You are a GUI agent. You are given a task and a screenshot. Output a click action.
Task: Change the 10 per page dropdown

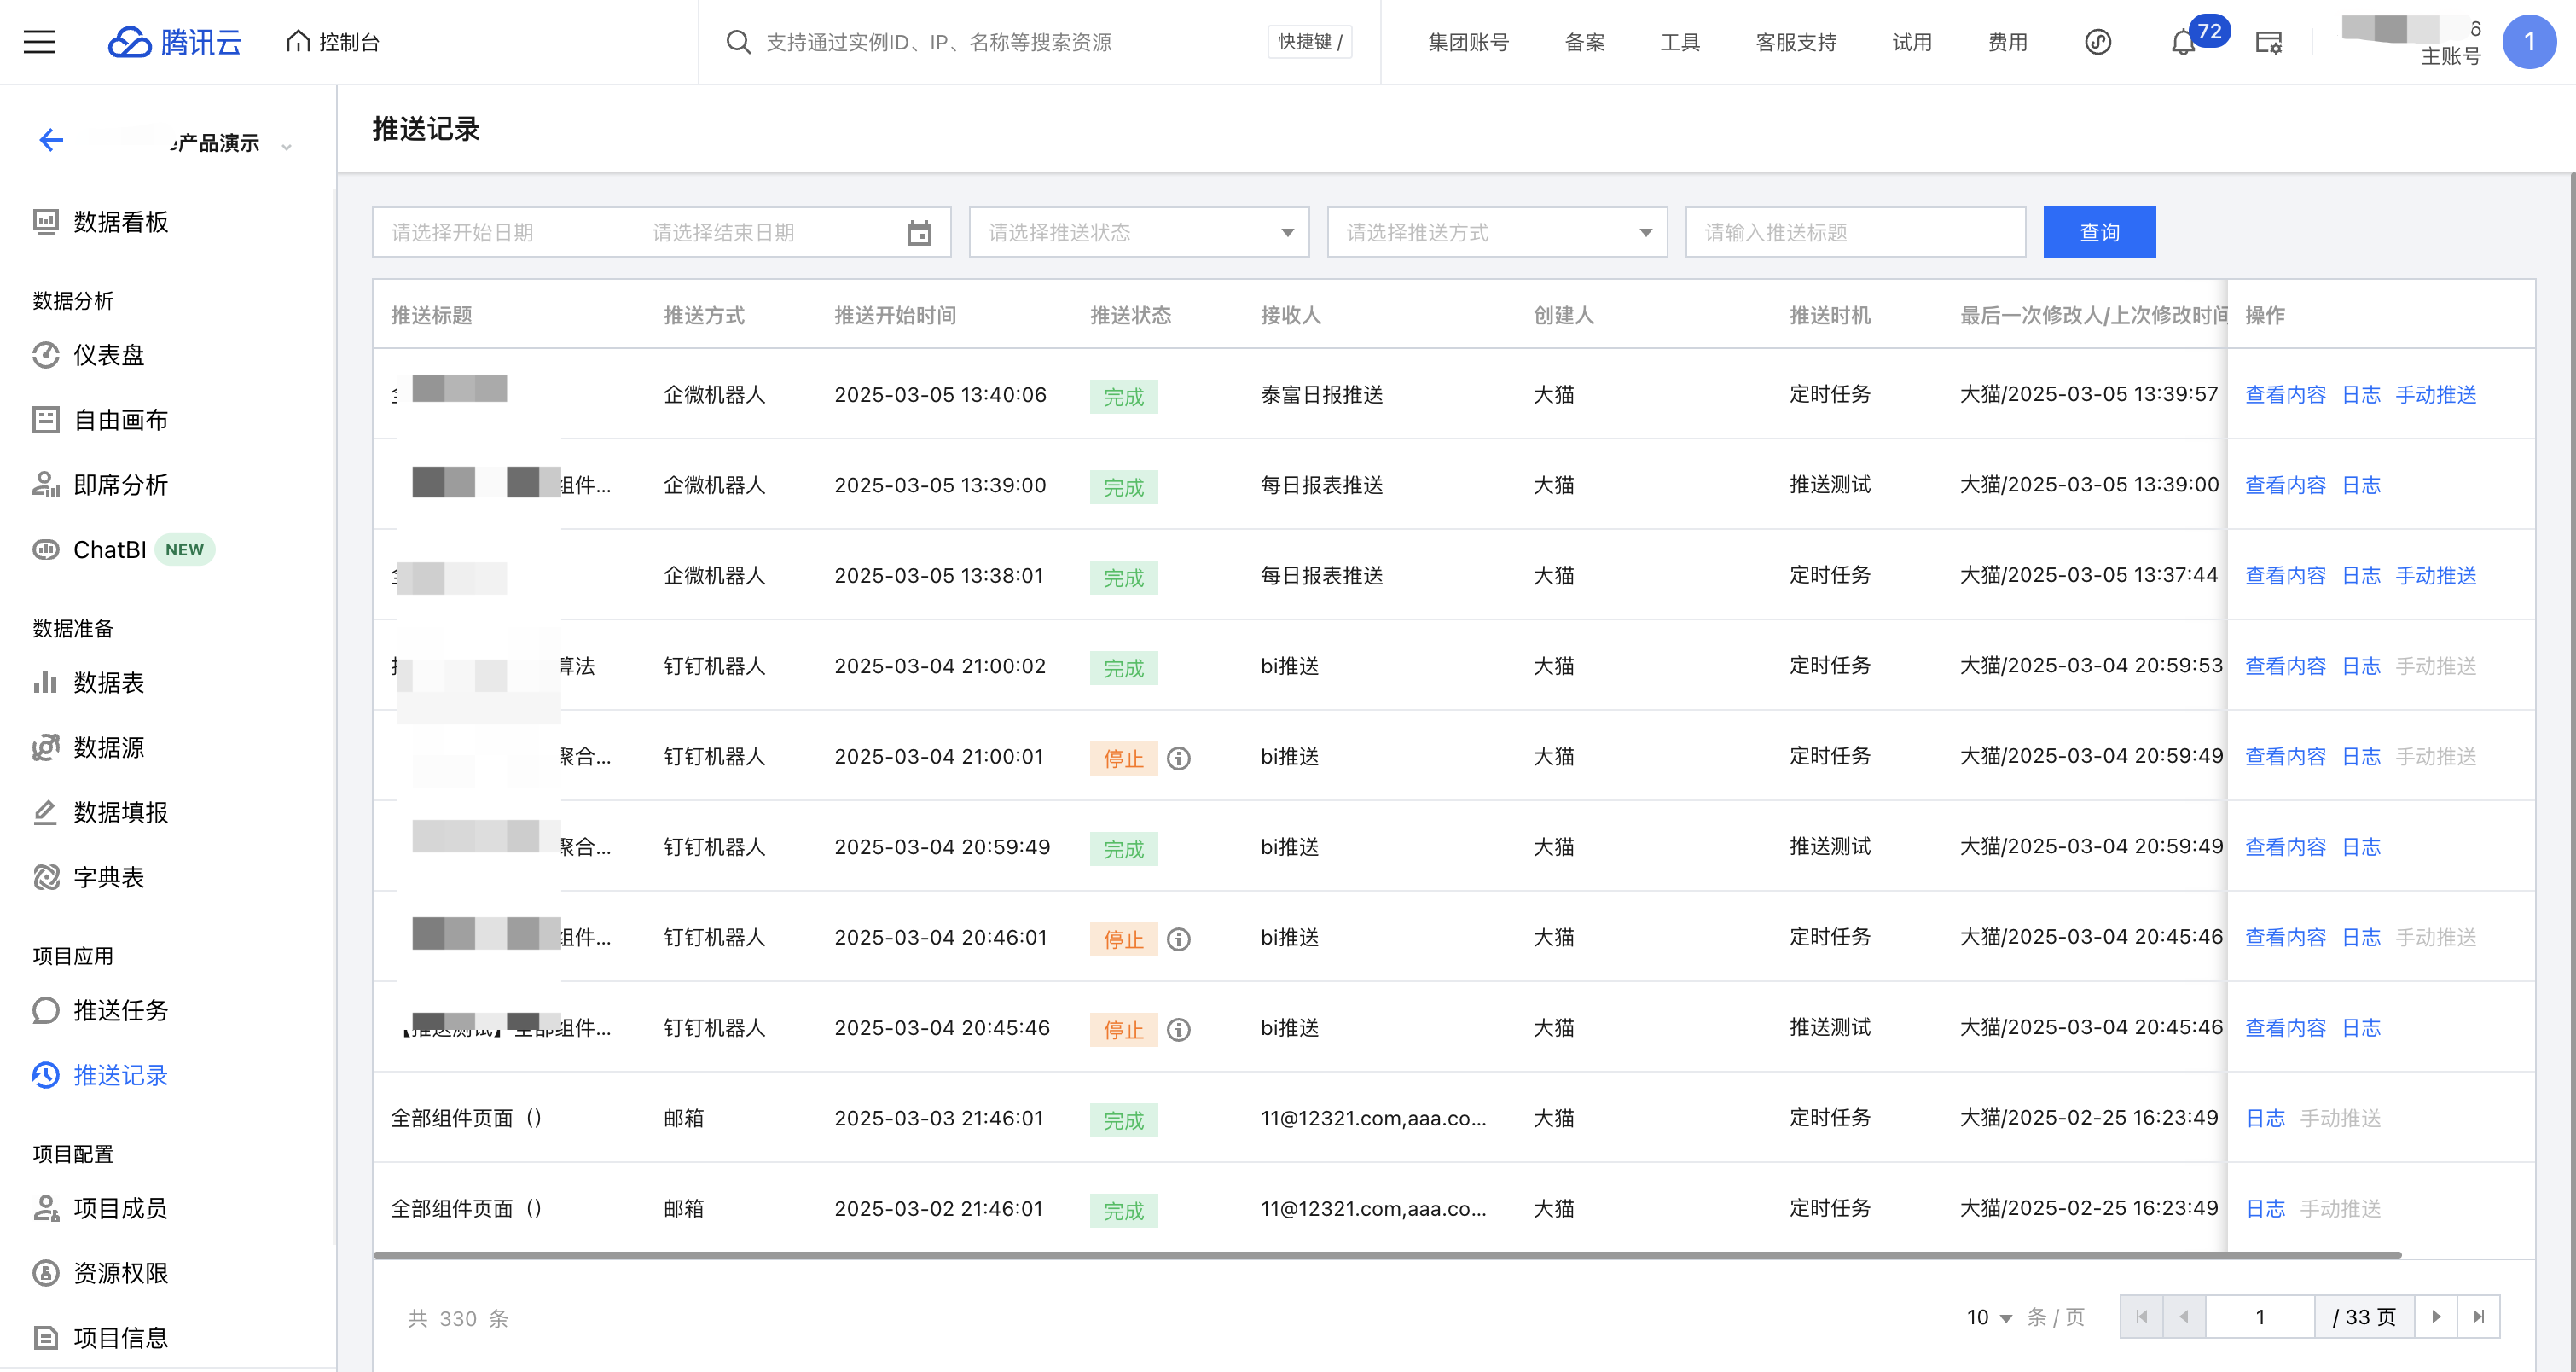(1988, 1318)
